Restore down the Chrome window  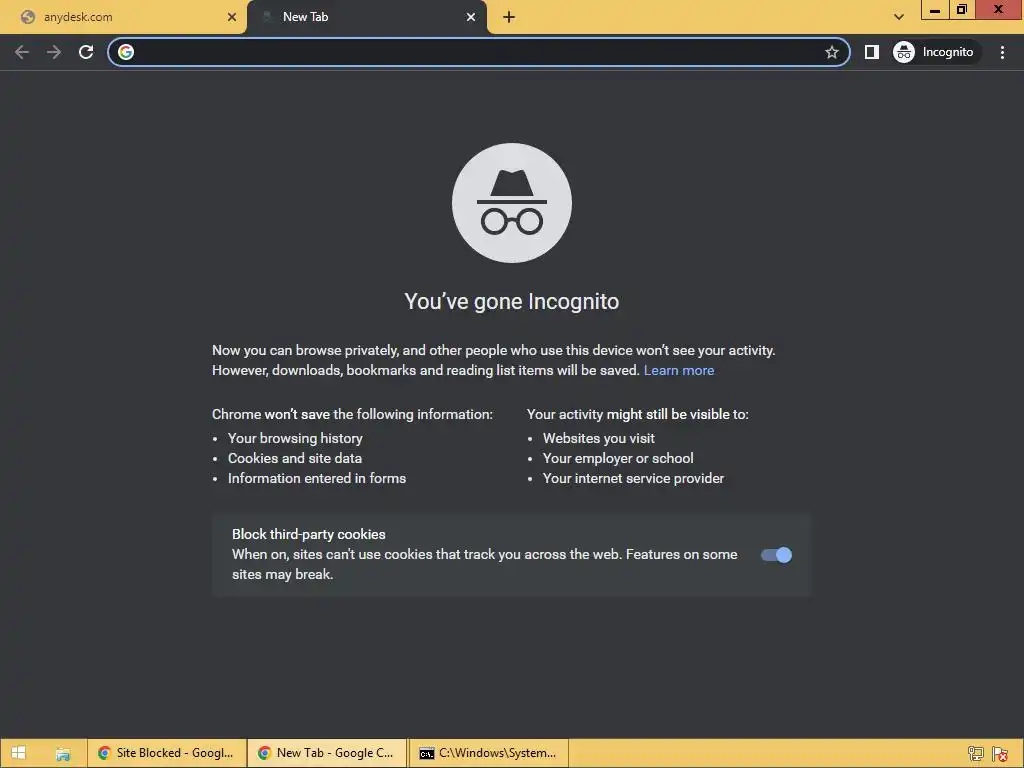[x=962, y=10]
